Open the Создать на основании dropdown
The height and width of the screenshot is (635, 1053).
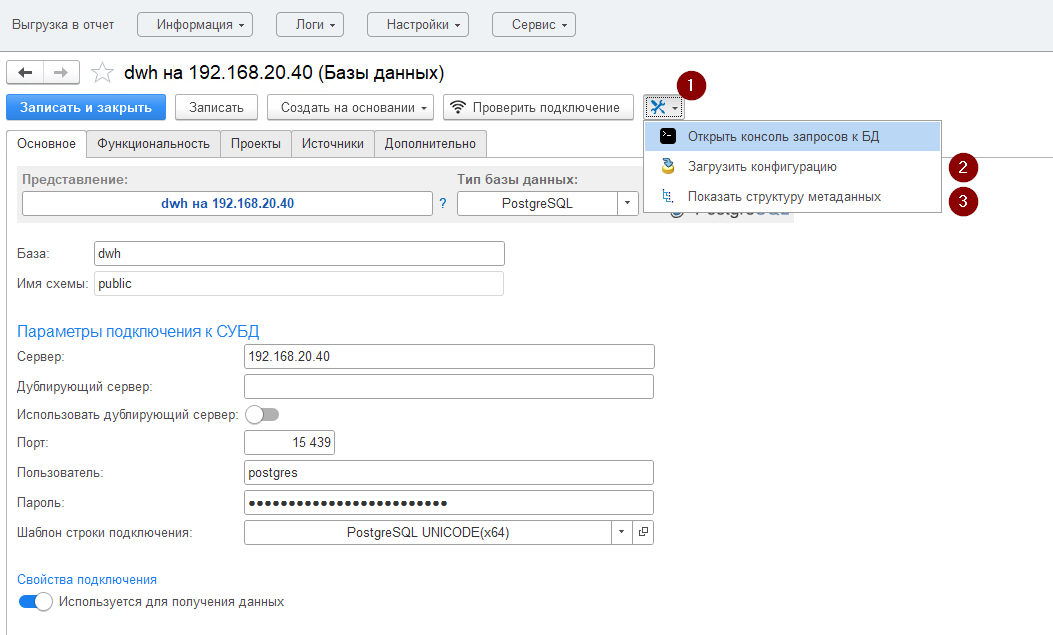(x=354, y=107)
